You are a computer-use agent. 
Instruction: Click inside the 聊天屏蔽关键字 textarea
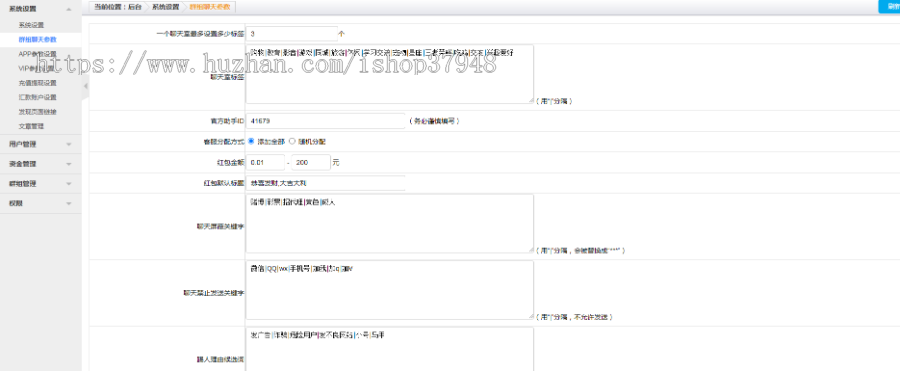click(x=389, y=223)
